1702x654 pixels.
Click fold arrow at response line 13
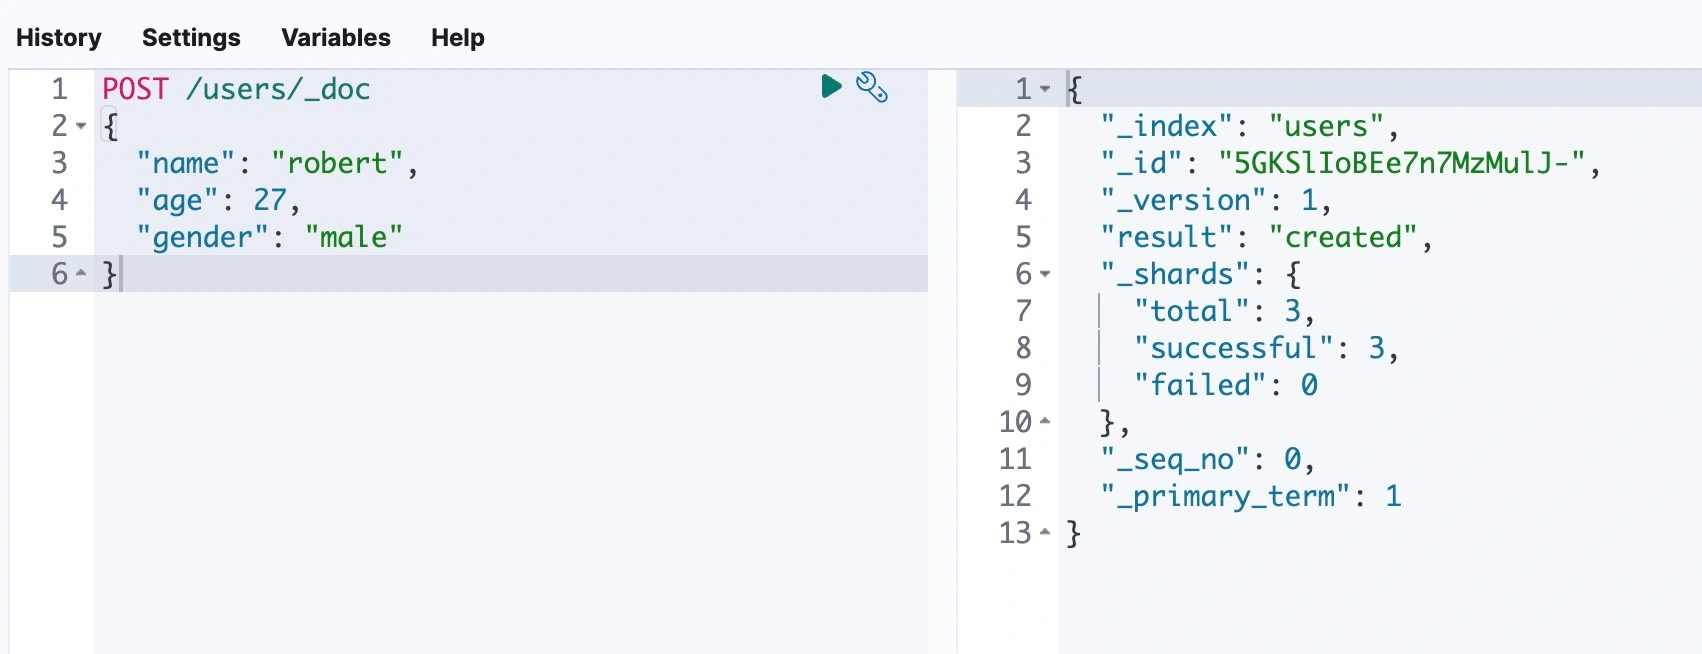coord(1045,533)
